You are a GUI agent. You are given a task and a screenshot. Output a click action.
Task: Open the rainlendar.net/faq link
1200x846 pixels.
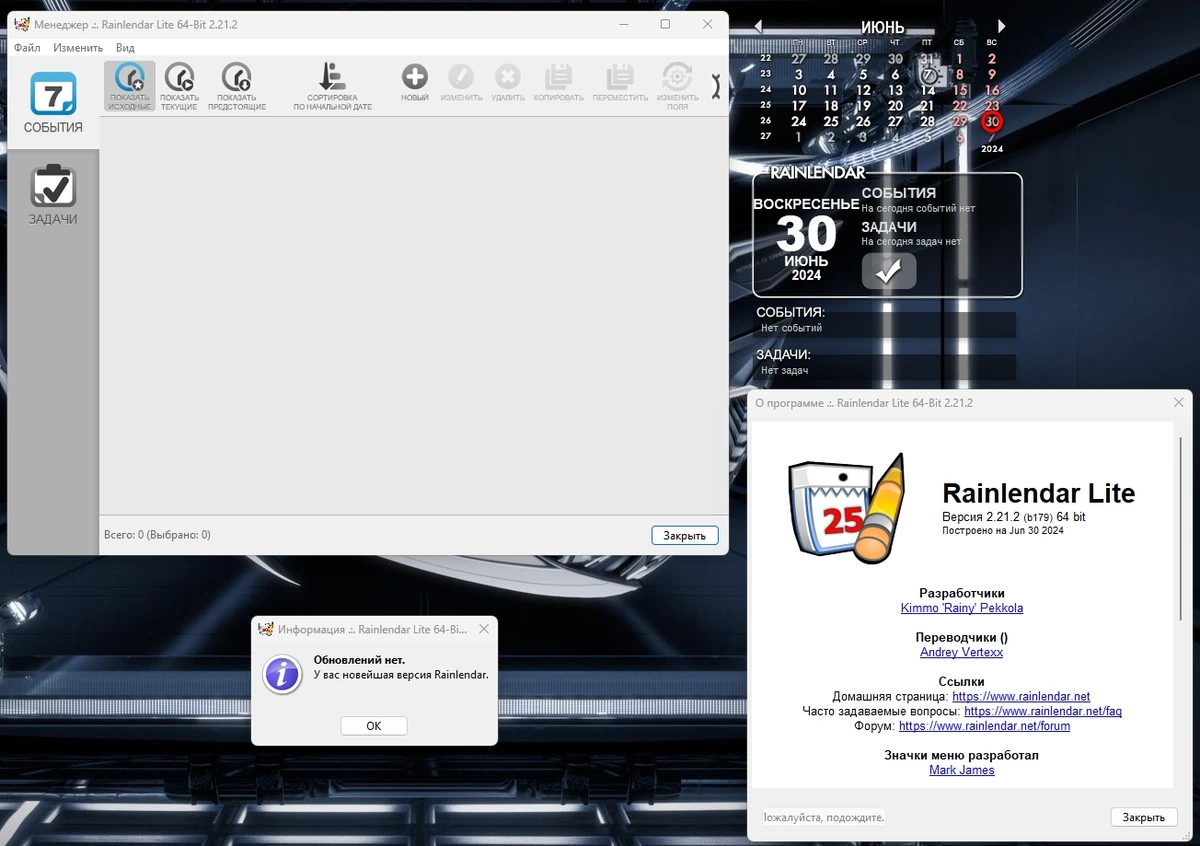click(x=1043, y=711)
